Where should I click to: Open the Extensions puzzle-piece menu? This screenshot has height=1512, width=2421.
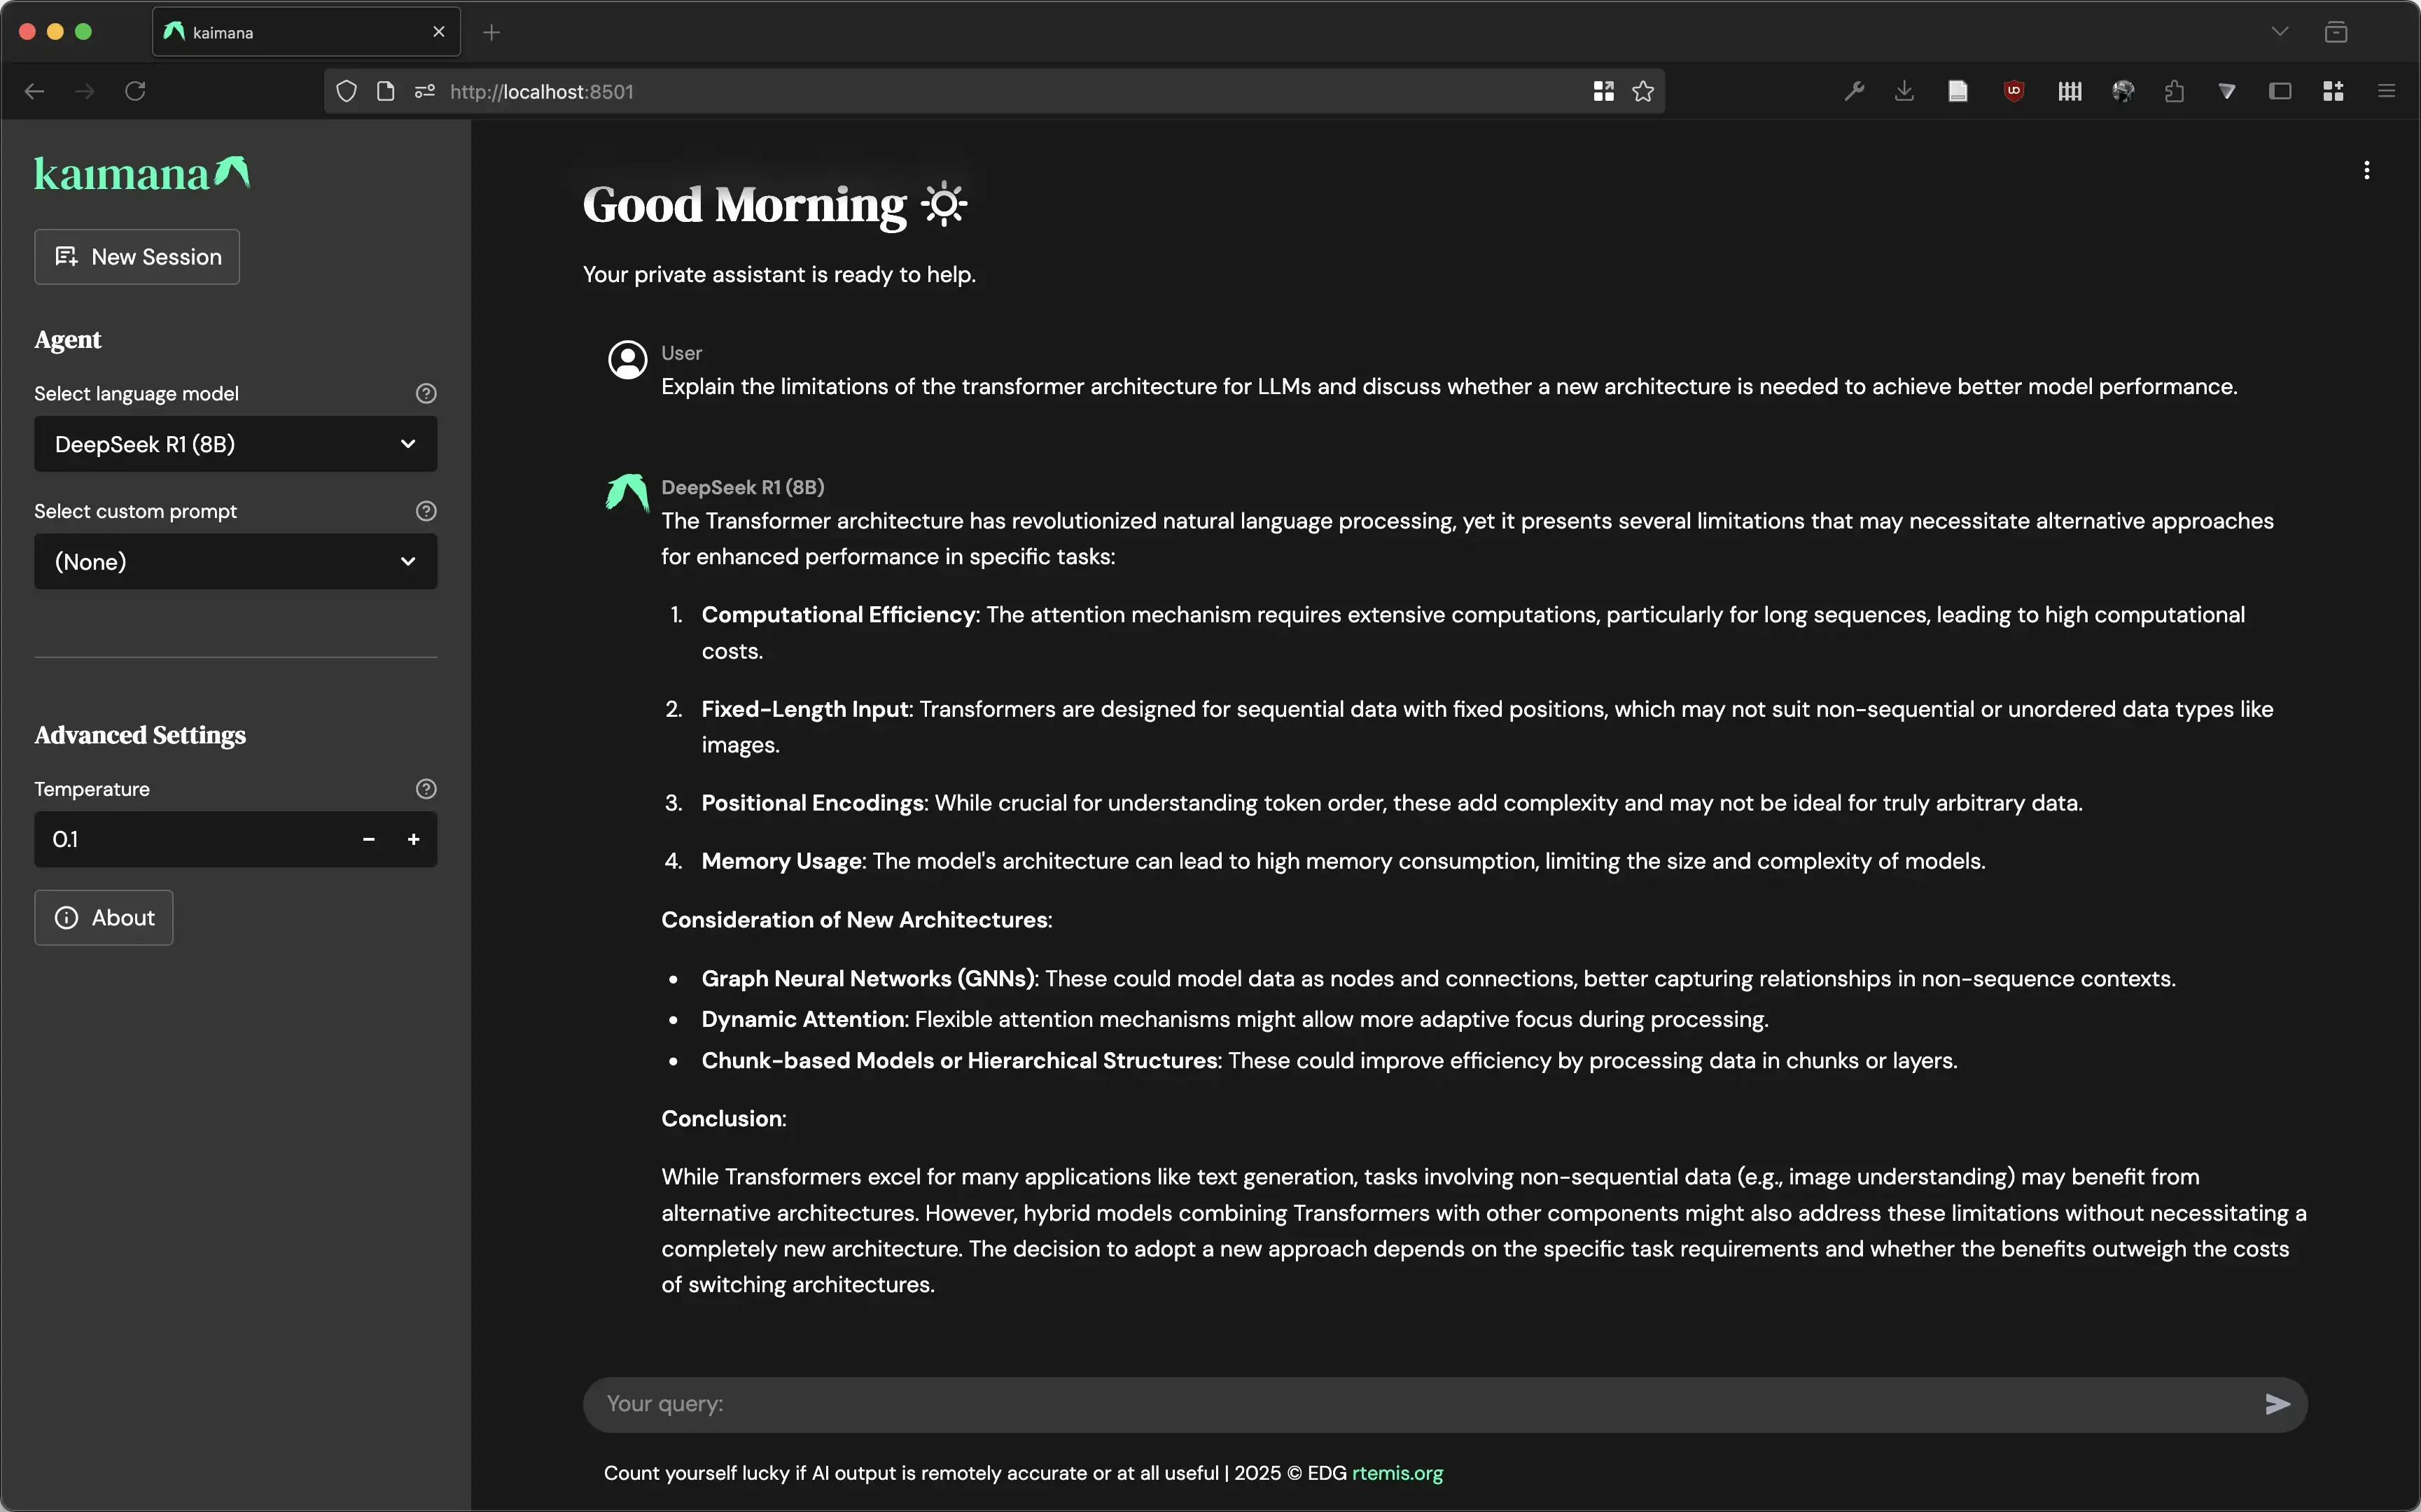pos(2175,91)
